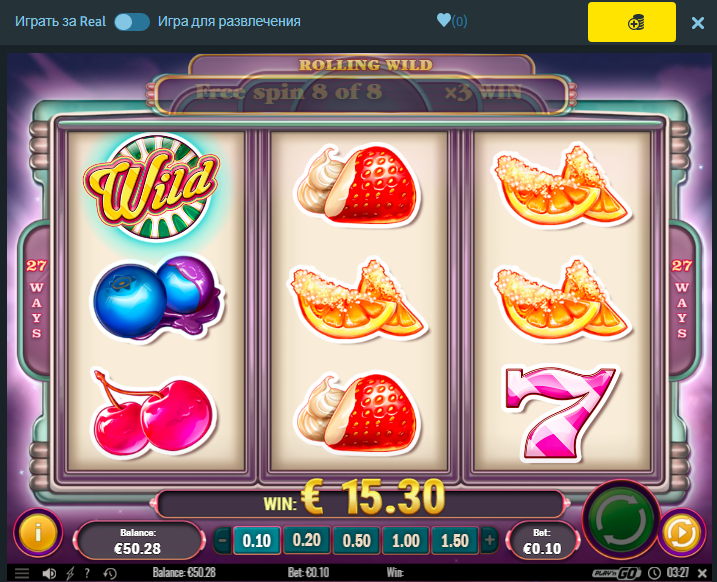Spin the reels with green button
Screen dimensions: 717x582
coord(621,520)
